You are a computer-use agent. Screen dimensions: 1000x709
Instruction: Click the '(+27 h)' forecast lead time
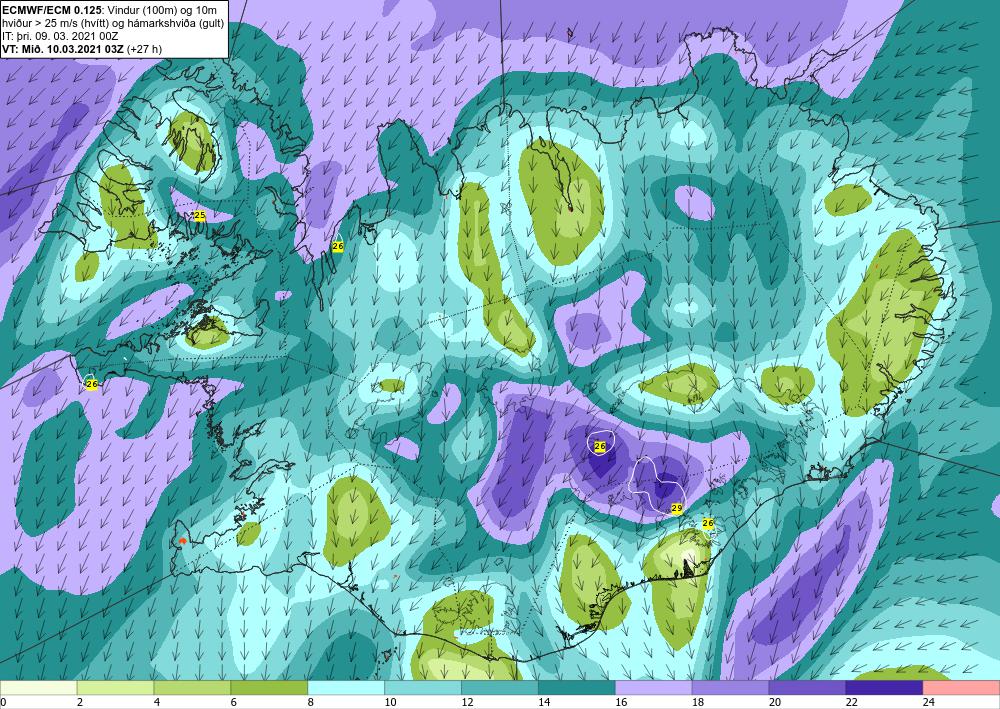[145, 49]
